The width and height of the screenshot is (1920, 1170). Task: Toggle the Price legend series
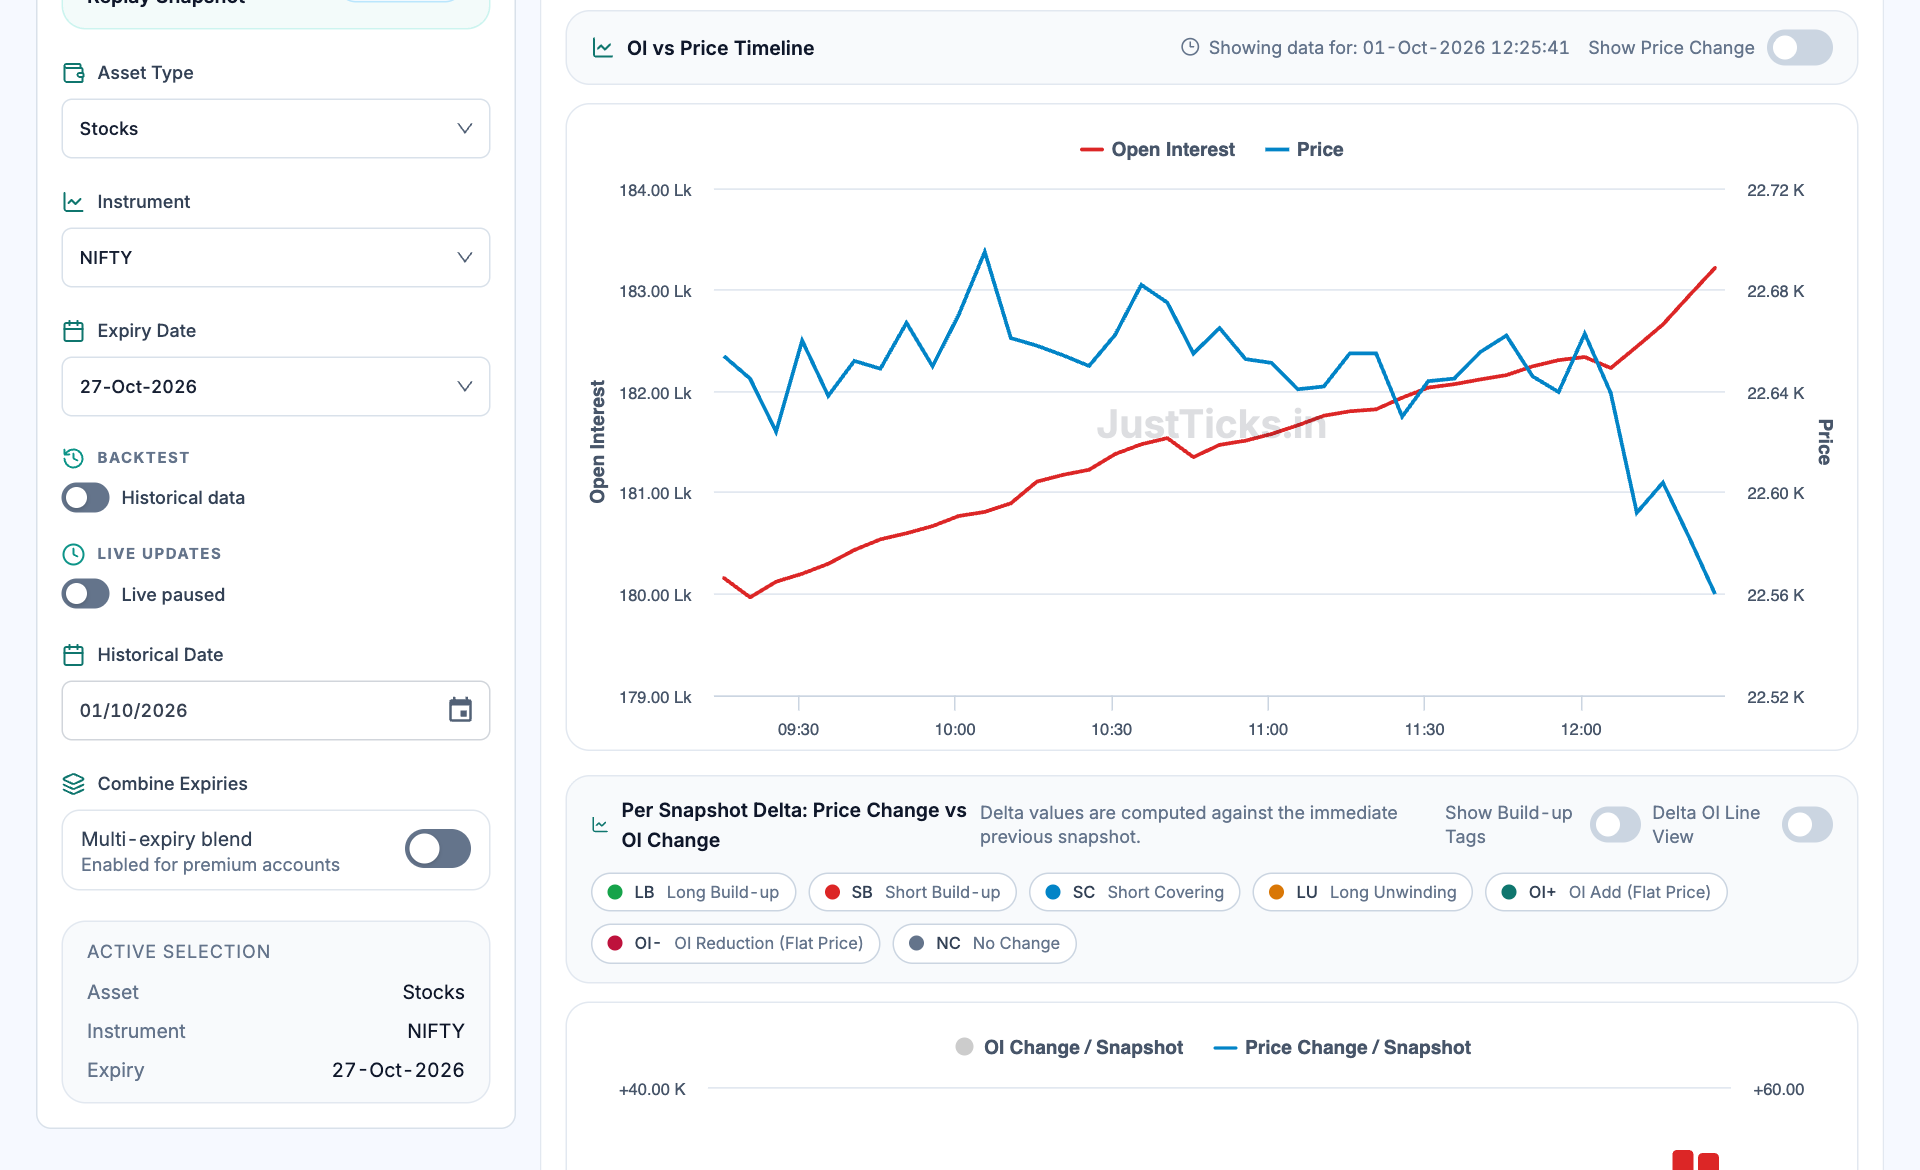coord(1305,150)
